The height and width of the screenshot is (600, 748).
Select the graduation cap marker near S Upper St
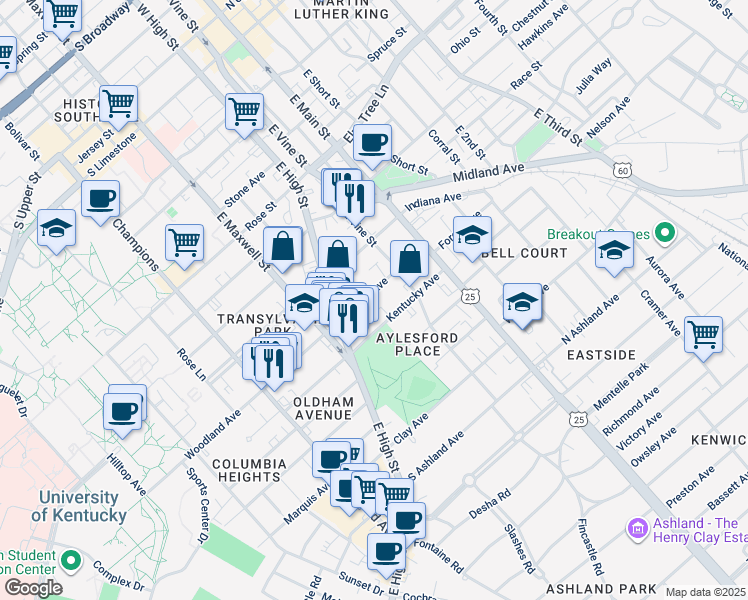point(56,229)
